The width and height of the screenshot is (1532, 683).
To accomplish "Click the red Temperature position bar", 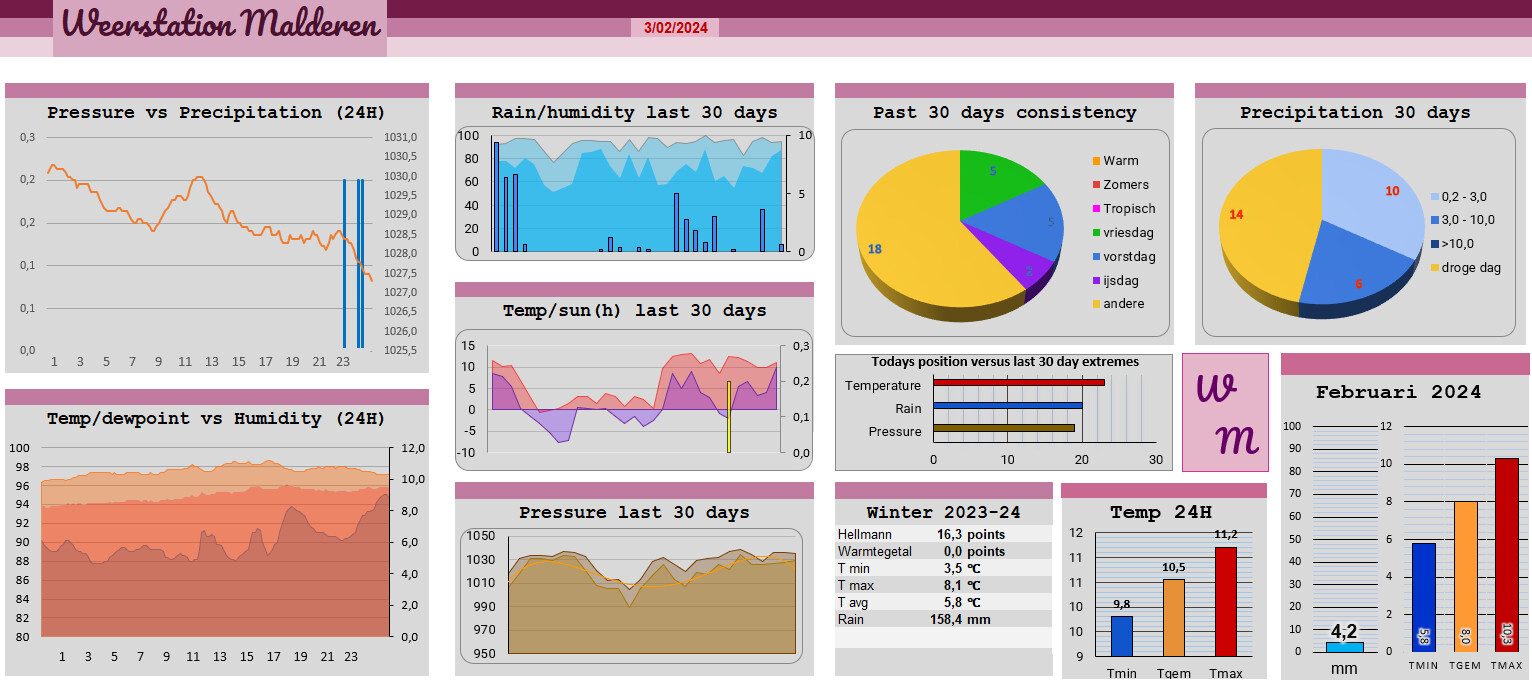I will click(x=1019, y=382).
